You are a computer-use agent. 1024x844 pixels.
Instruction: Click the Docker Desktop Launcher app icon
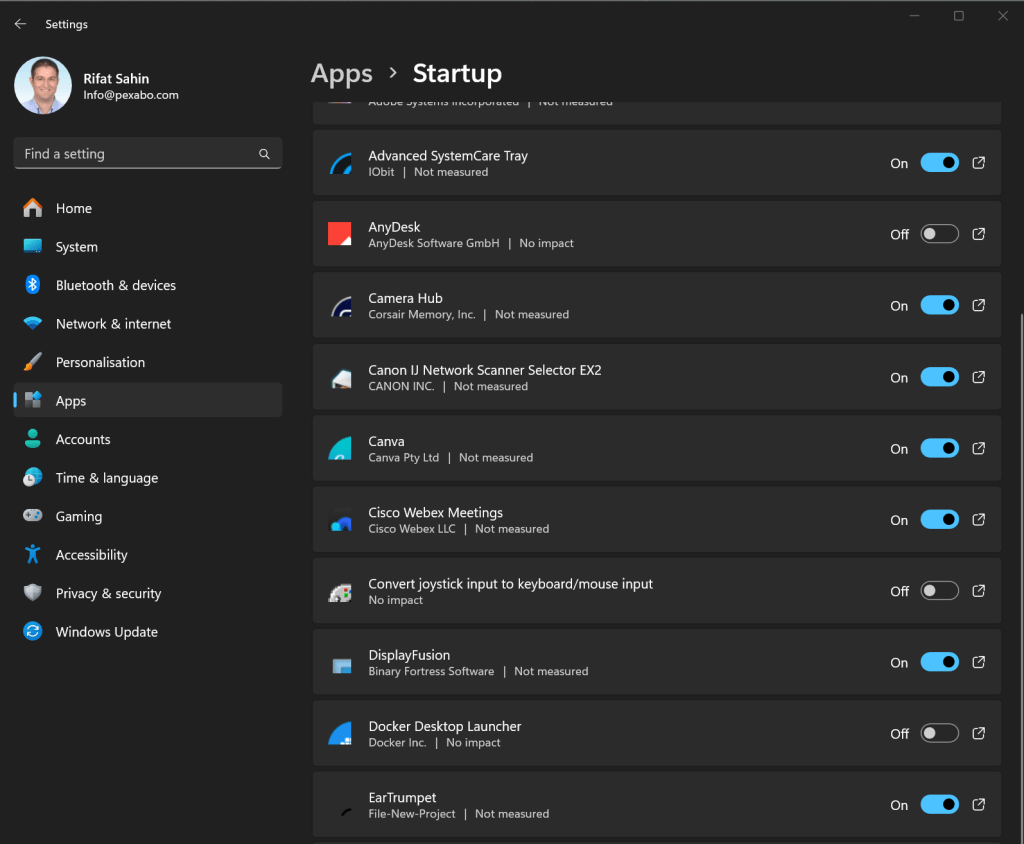(340, 734)
